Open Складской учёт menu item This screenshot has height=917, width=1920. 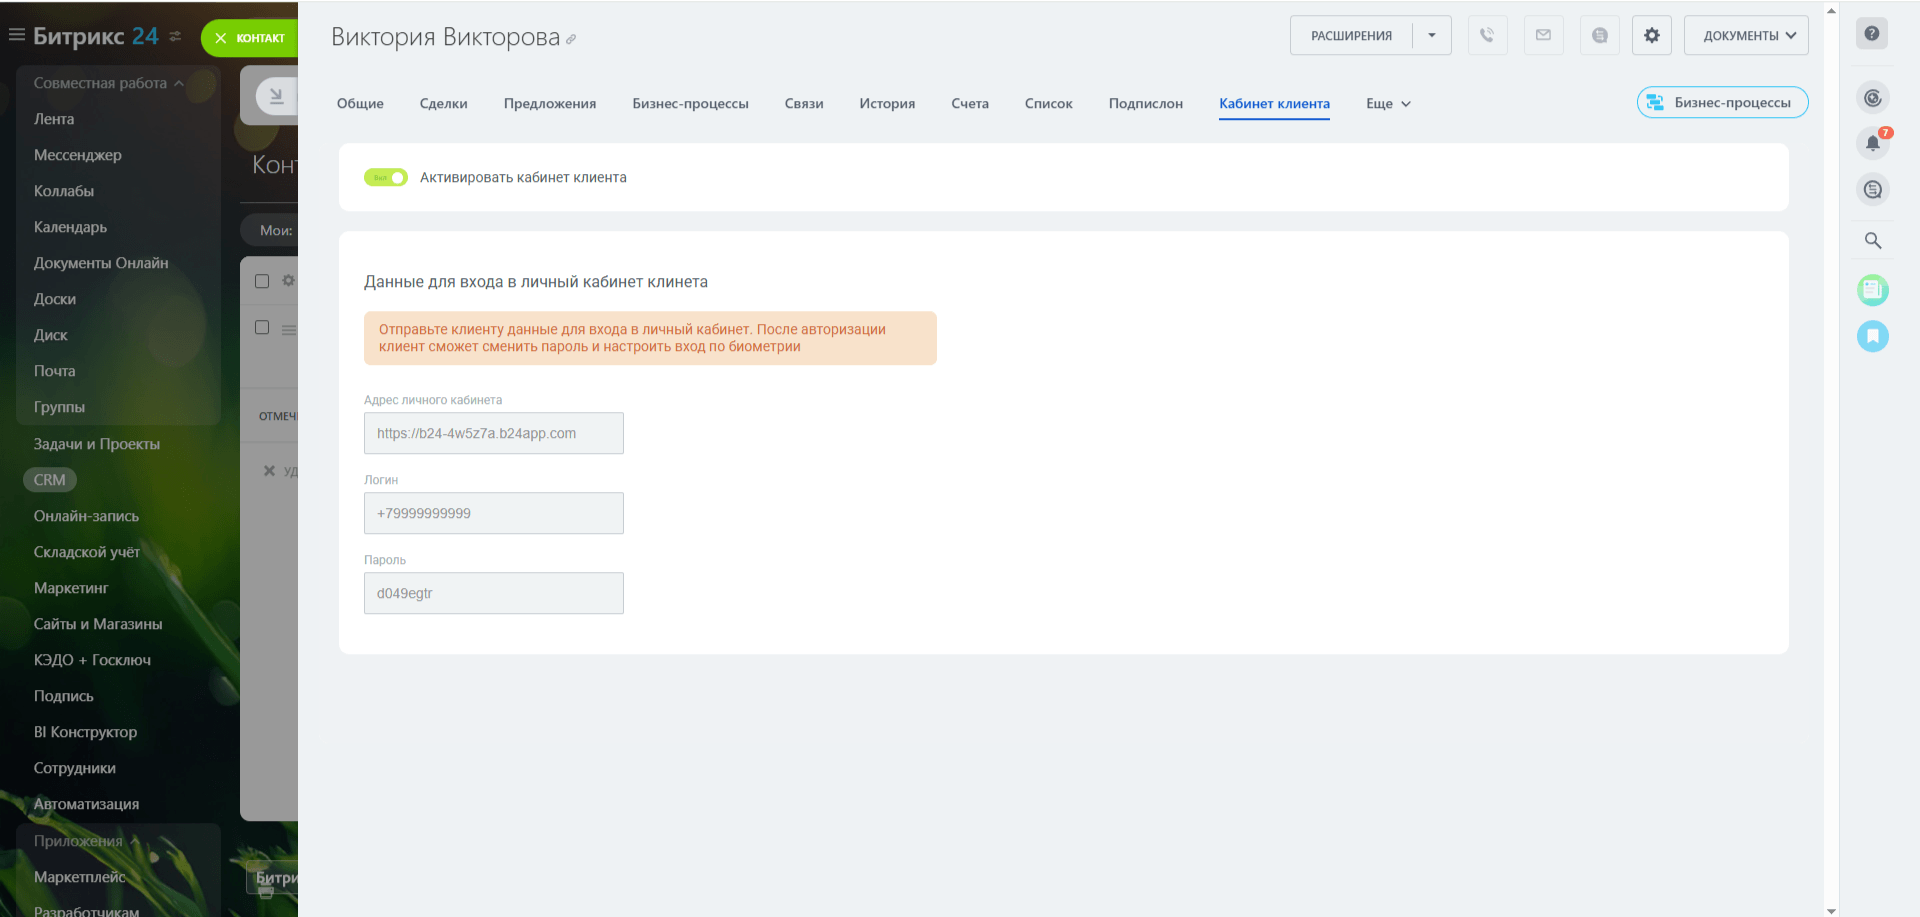point(87,552)
